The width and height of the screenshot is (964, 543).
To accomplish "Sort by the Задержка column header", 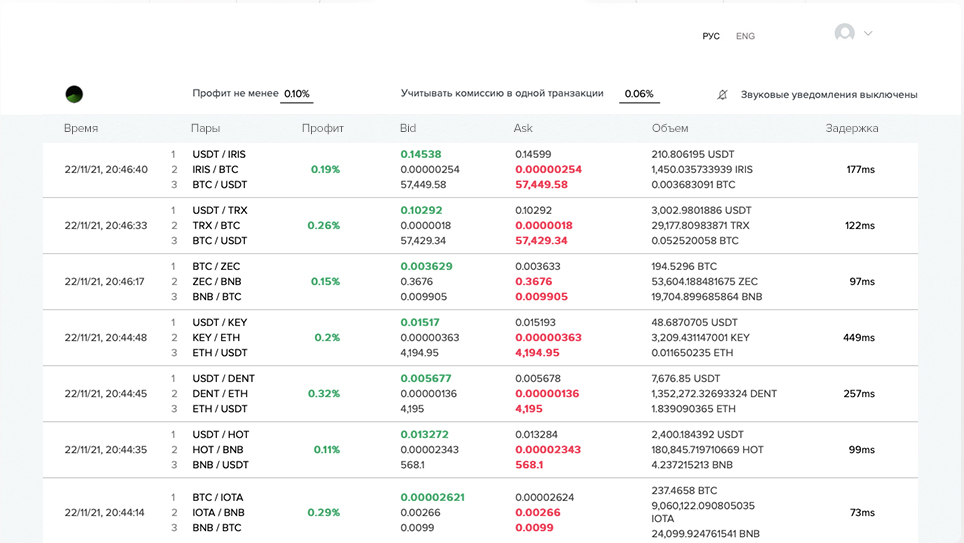I will 852,128.
